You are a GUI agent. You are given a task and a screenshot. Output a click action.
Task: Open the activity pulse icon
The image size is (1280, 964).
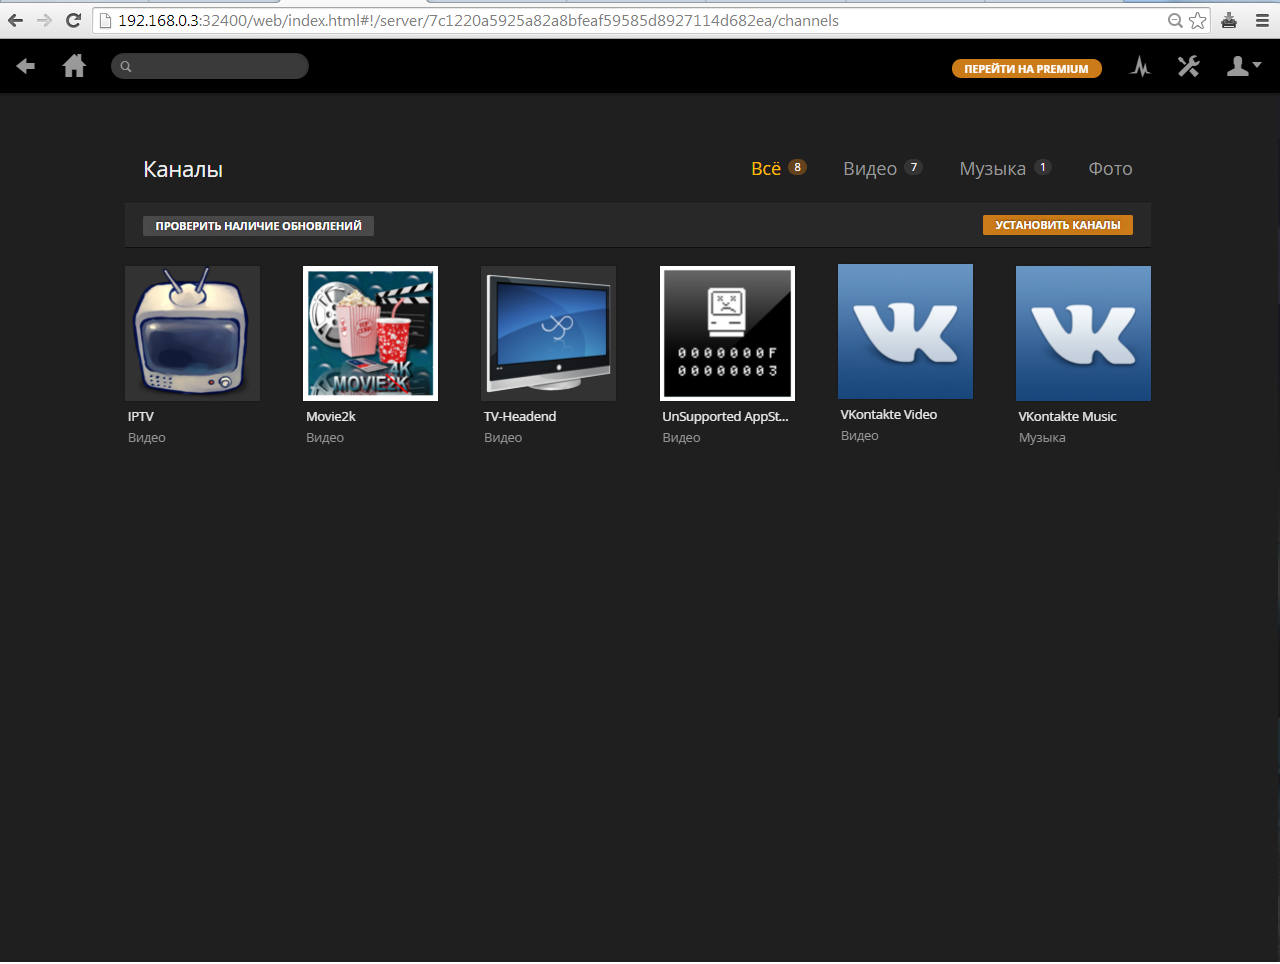pyautogui.click(x=1141, y=66)
